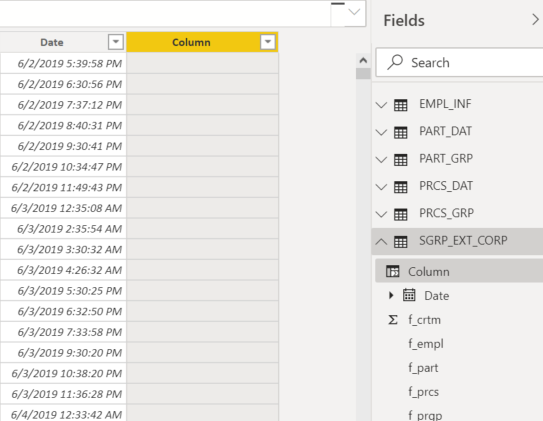Select the cell 6/2/2019 9:30:41 PM

pos(63,146)
